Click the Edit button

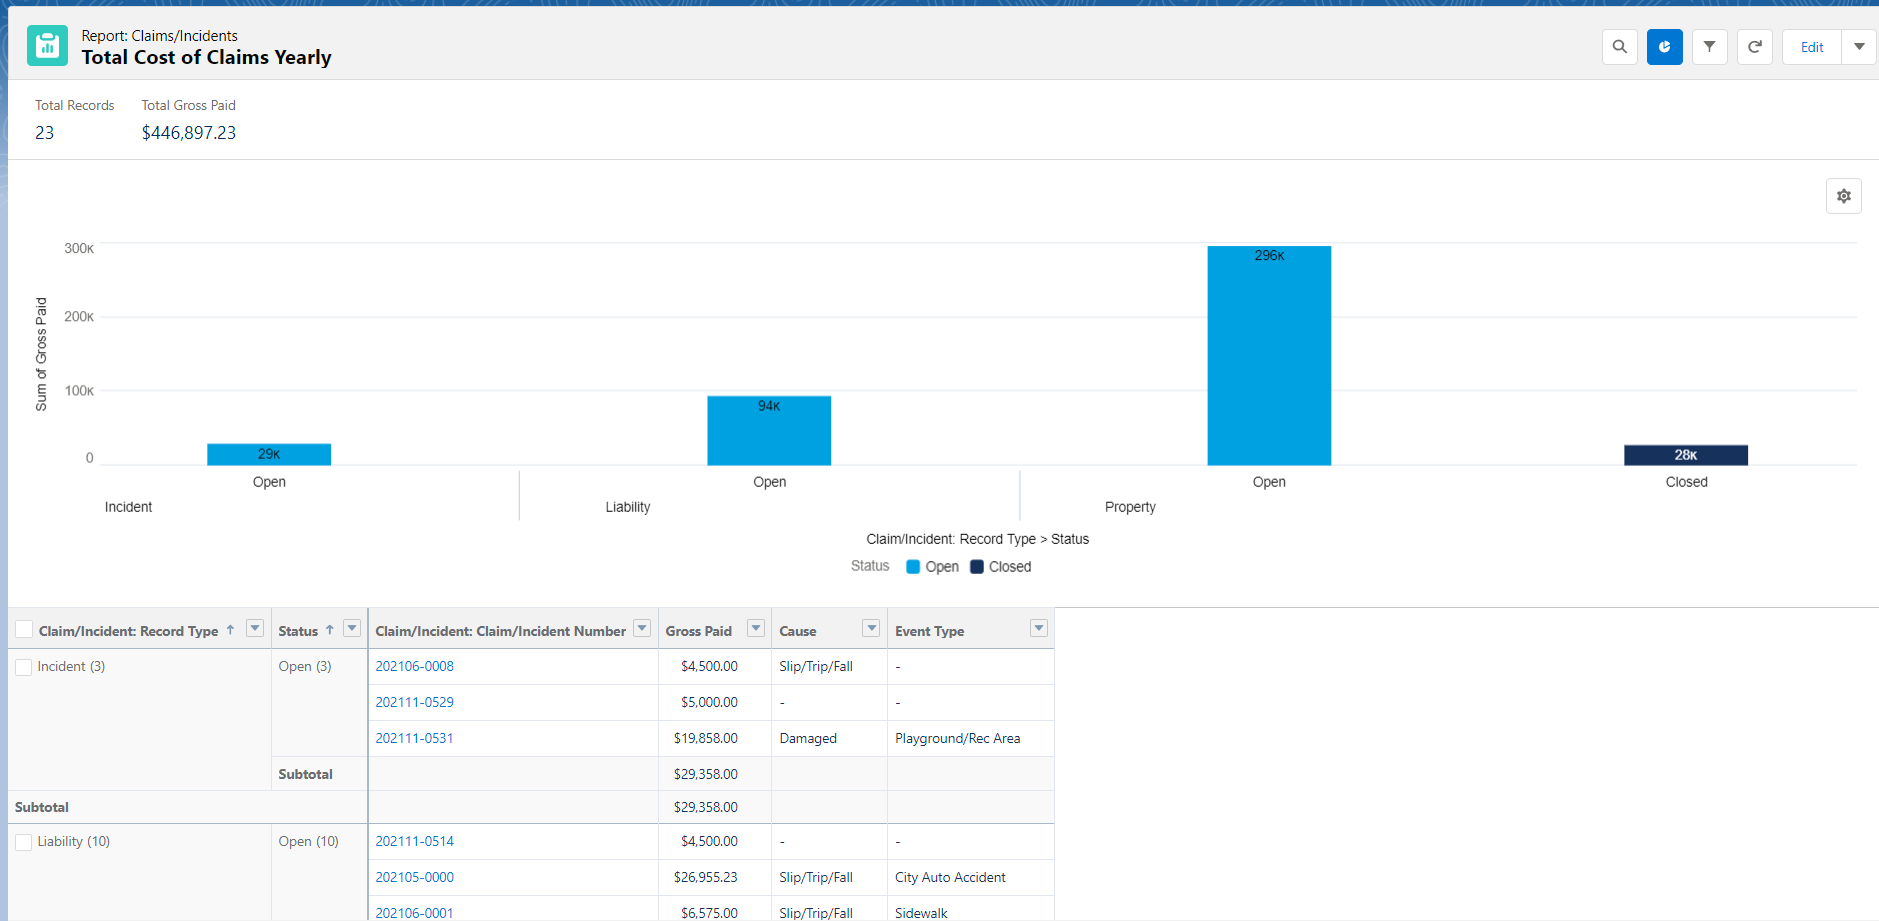coord(1811,47)
